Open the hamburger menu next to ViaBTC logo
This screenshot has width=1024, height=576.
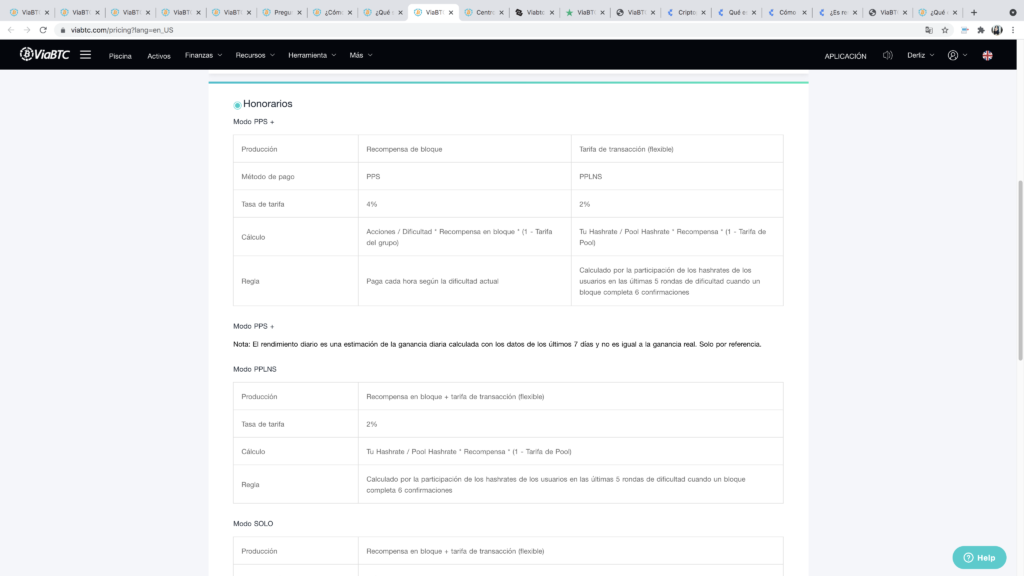(86, 55)
